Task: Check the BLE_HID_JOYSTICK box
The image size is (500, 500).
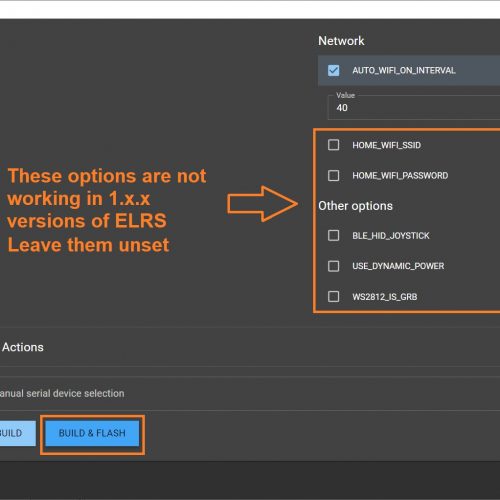Action: 333,235
